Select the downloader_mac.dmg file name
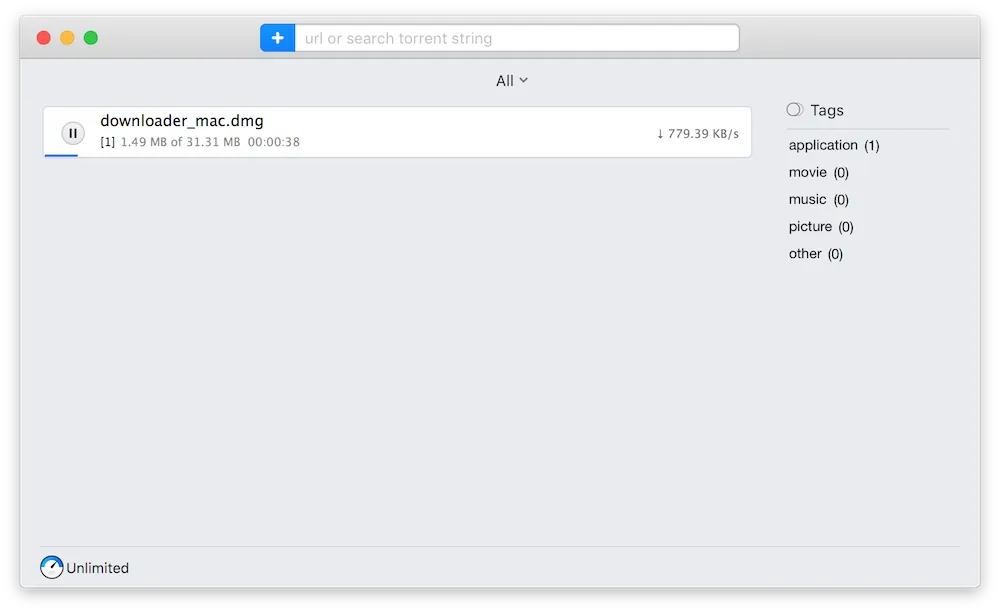This screenshot has width=1000, height=612. point(182,121)
